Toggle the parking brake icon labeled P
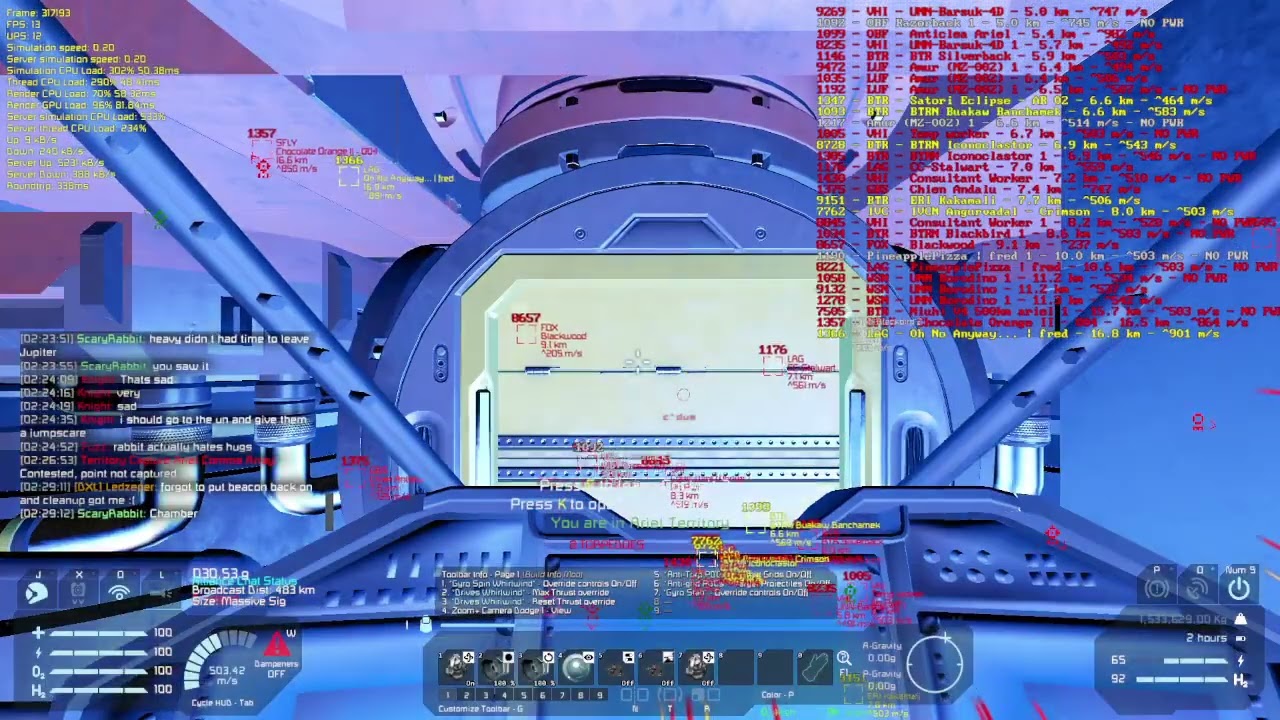The image size is (1280, 720). [x=1157, y=588]
